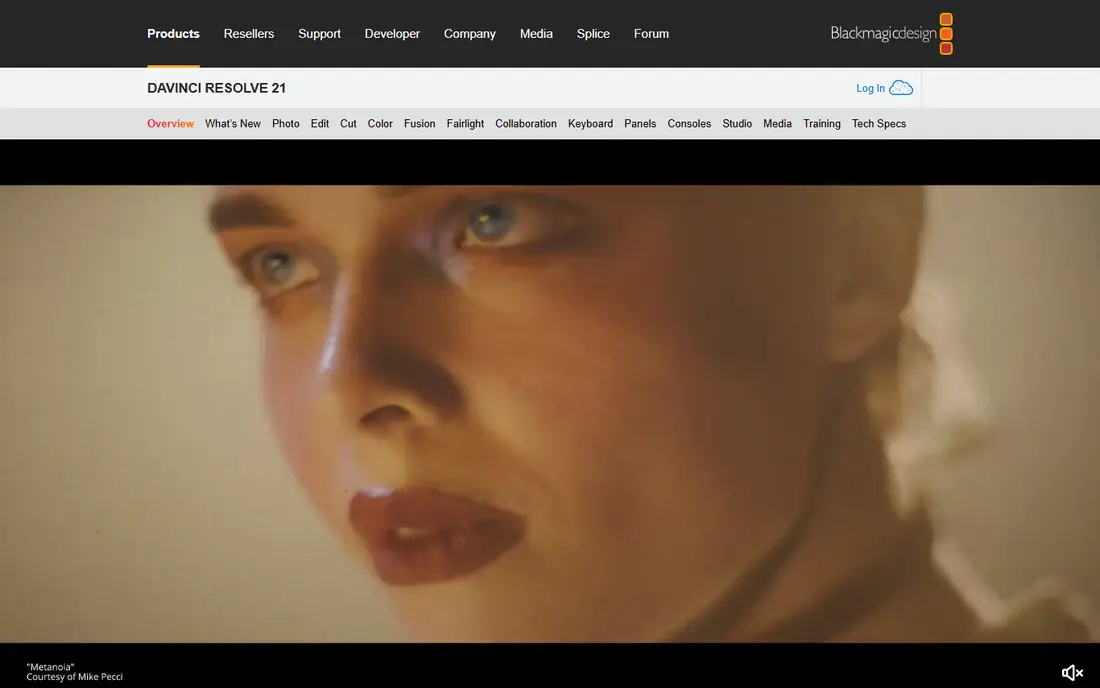
Task: Open the Edit page tab
Action: [320, 123]
